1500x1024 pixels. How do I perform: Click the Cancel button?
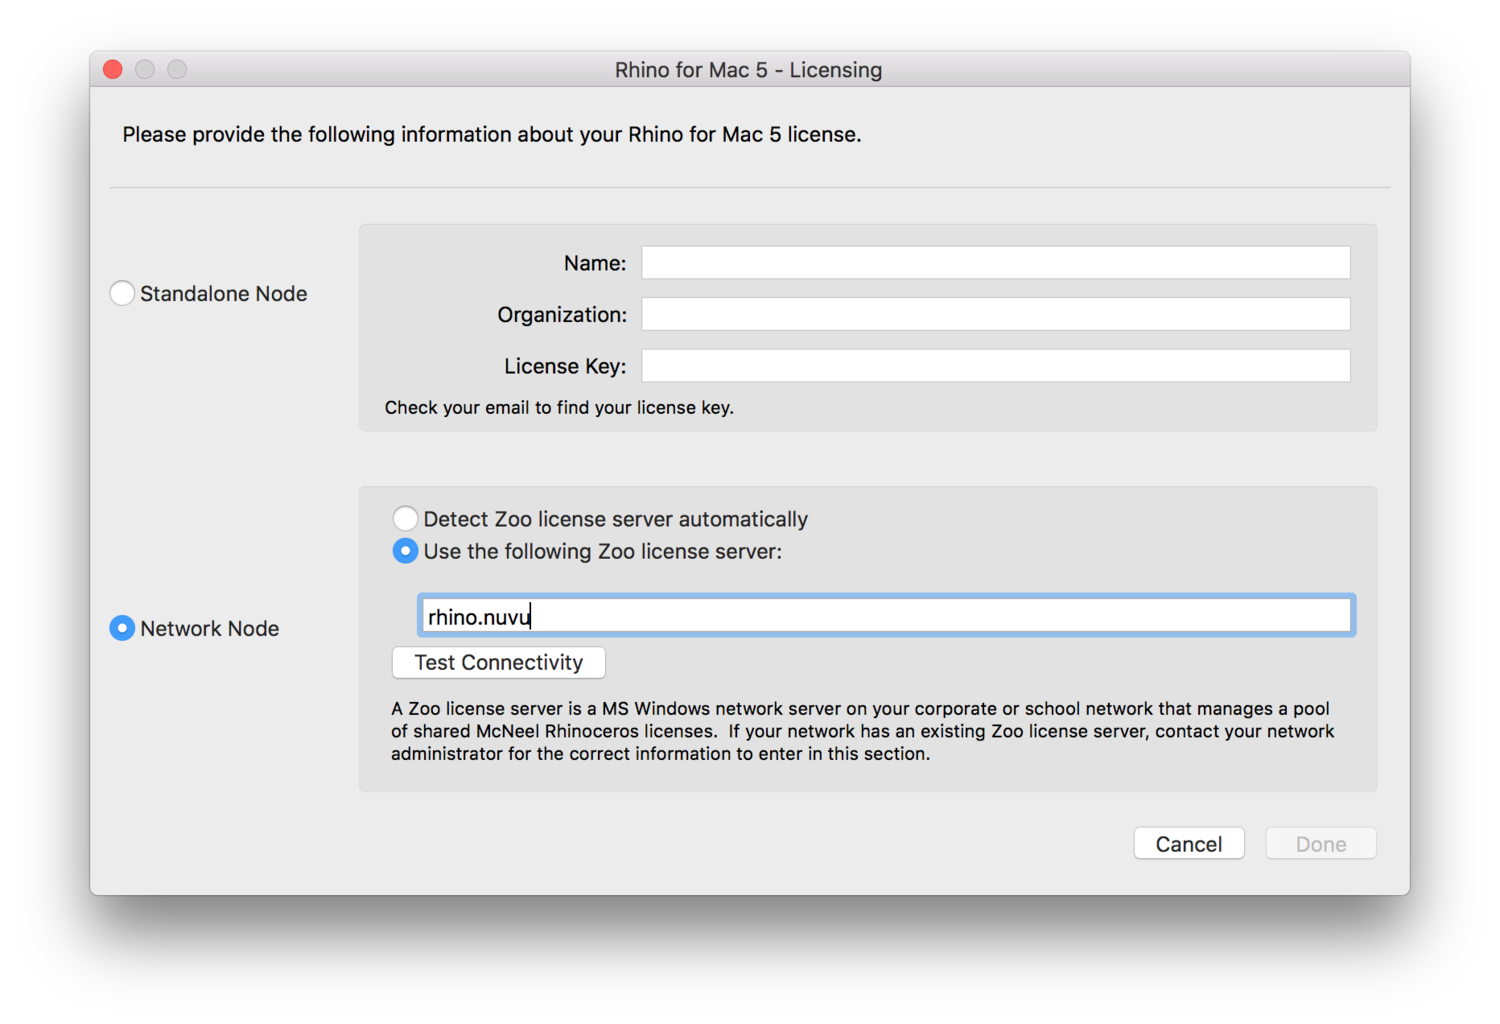pyautogui.click(x=1189, y=844)
